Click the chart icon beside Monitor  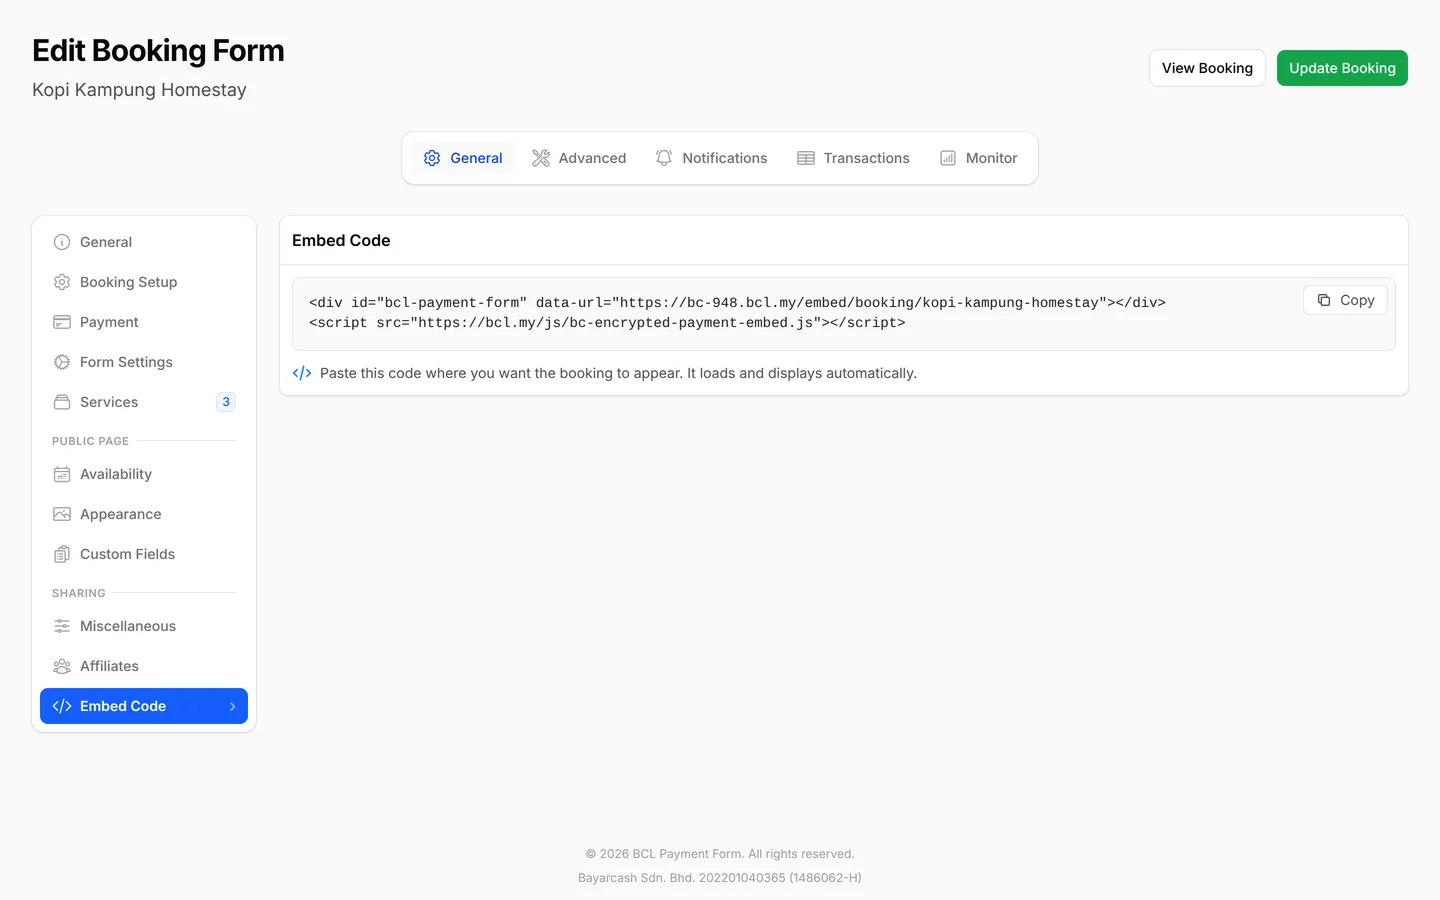pyautogui.click(x=948, y=158)
